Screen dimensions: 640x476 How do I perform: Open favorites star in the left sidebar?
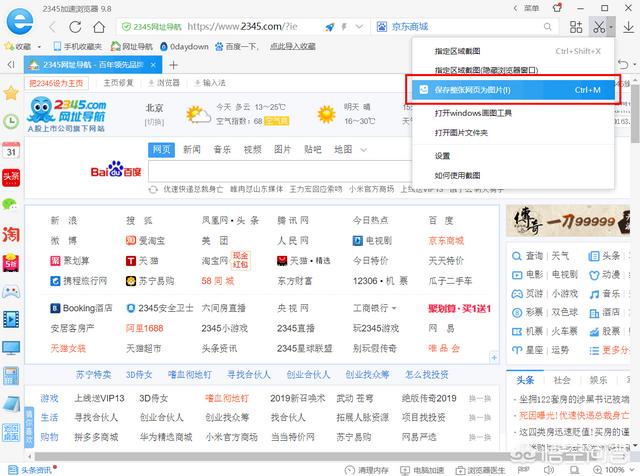coord(11,93)
